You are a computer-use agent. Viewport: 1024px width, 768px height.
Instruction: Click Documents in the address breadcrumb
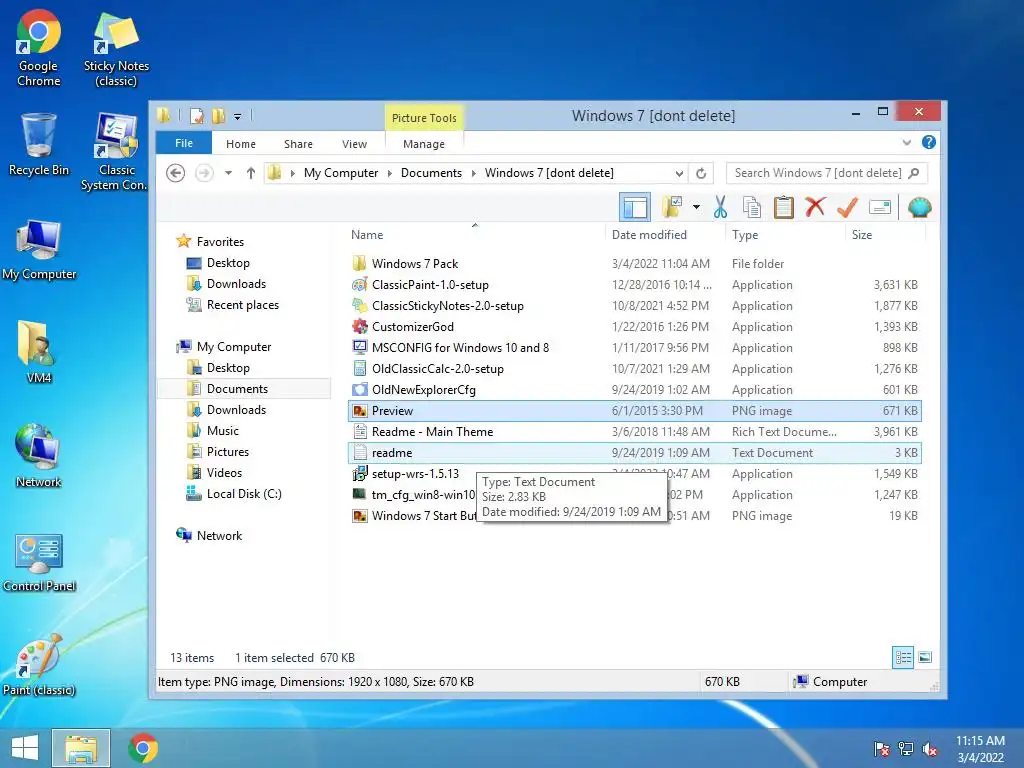coord(431,173)
